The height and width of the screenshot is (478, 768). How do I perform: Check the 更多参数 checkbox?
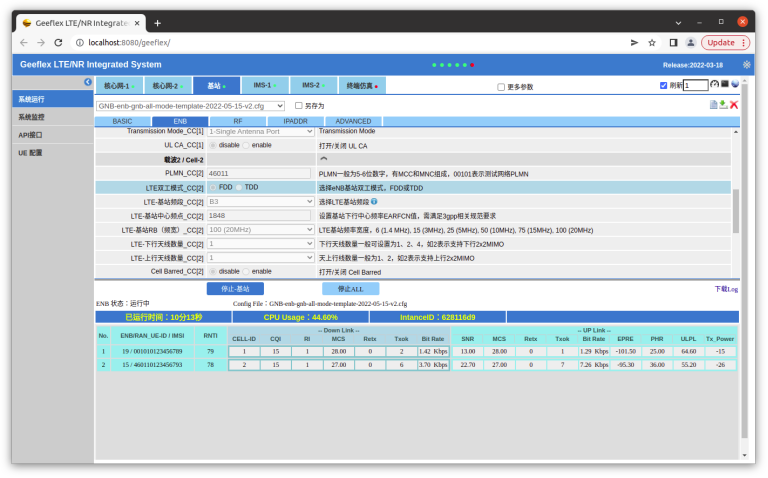point(501,87)
